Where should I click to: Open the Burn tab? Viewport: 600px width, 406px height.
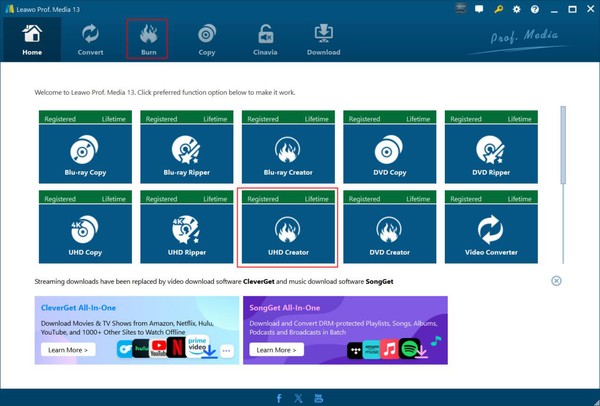tap(147, 39)
